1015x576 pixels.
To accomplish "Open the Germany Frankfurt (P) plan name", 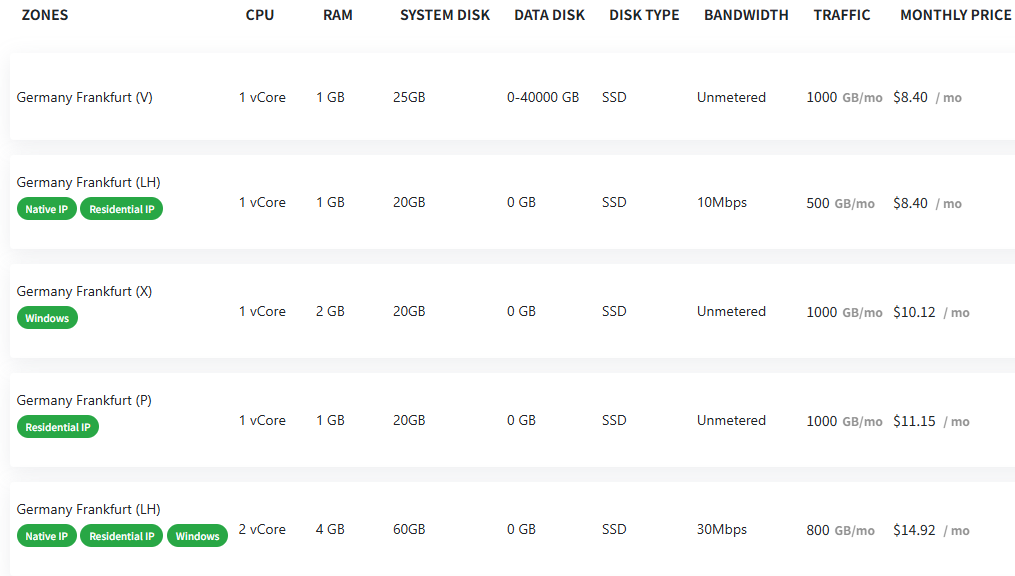I will (x=84, y=400).
